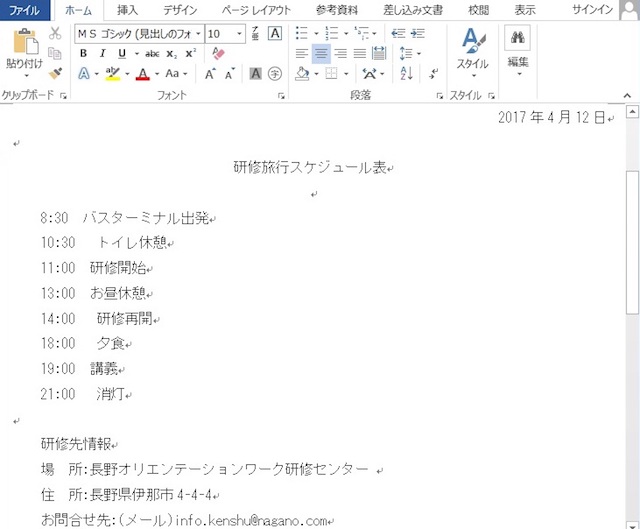Show or hide paragraph marks icon
Image resolution: width=640 pixels, height=529 pixels.
433,73
